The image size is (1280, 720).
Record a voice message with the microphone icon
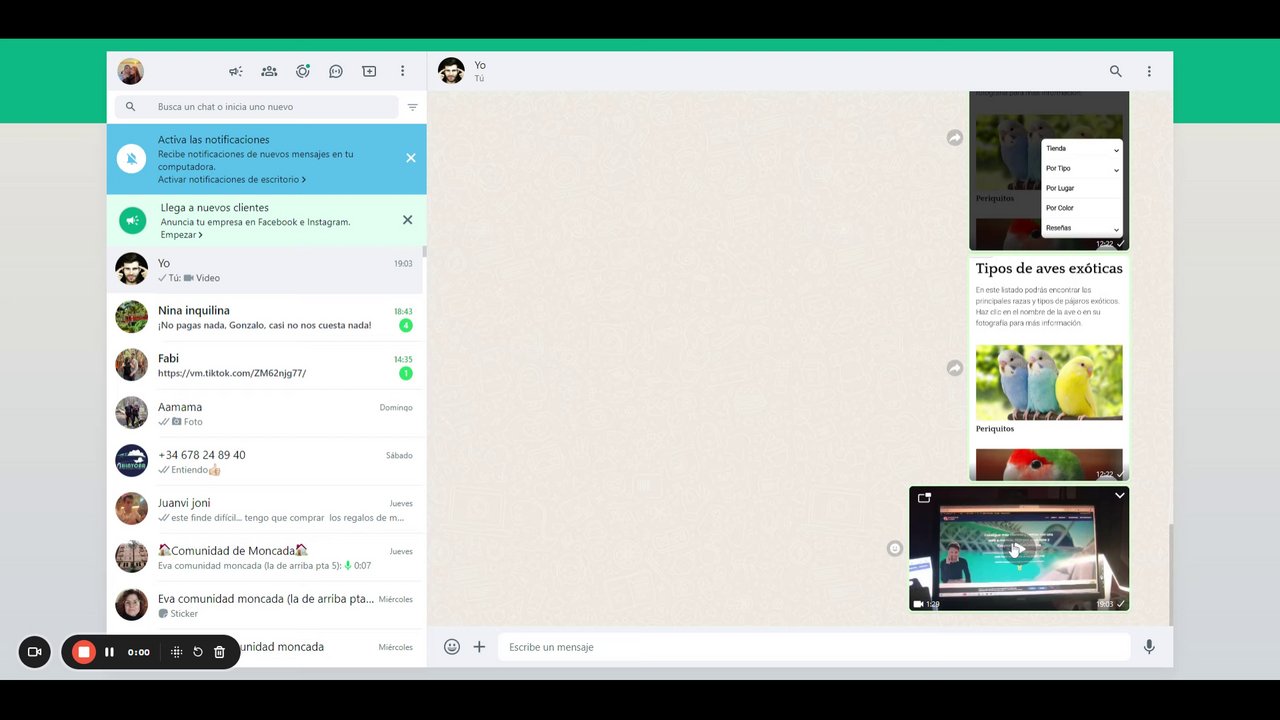click(1149, 647)
